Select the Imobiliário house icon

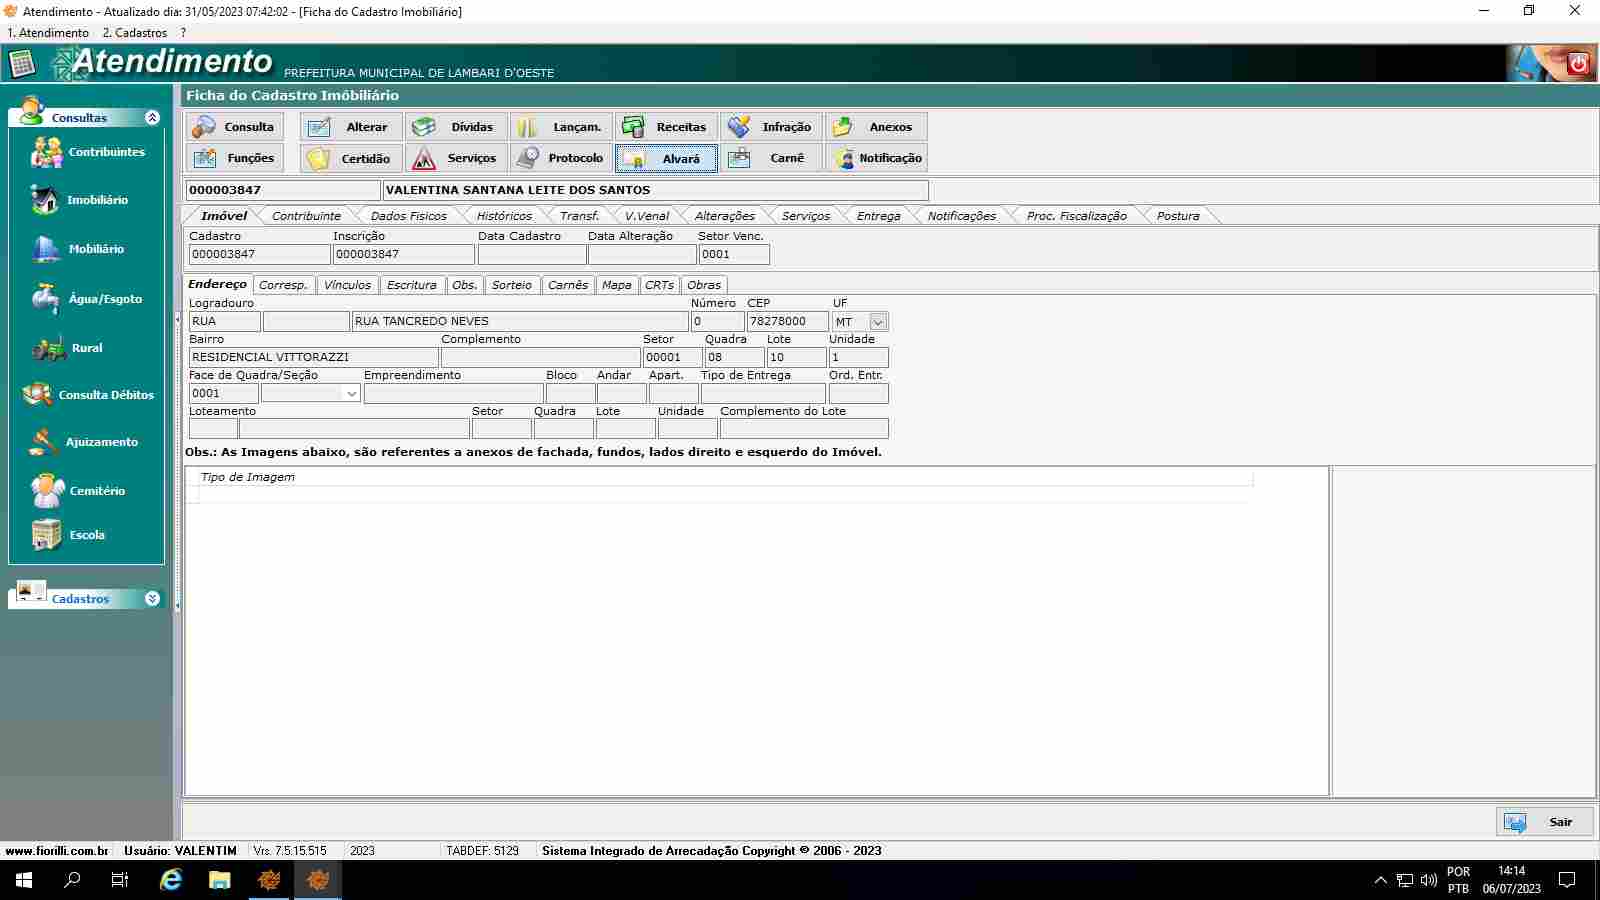click(x=45, y=200)
